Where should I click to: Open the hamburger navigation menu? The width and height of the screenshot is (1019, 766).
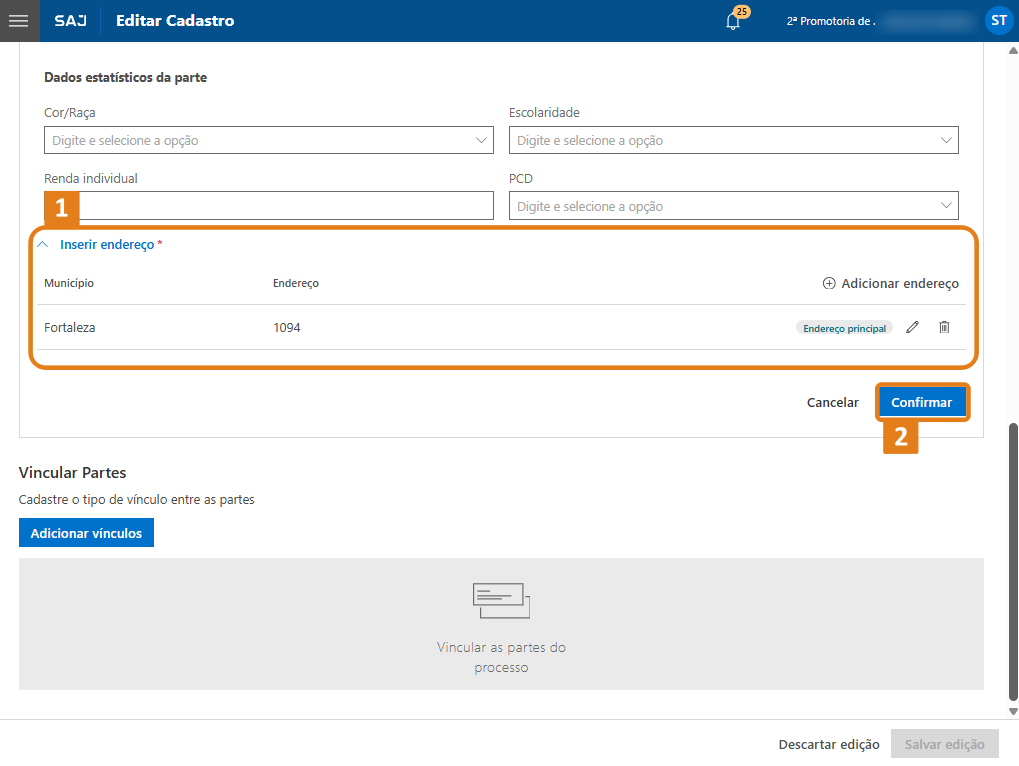pos(19,21)
